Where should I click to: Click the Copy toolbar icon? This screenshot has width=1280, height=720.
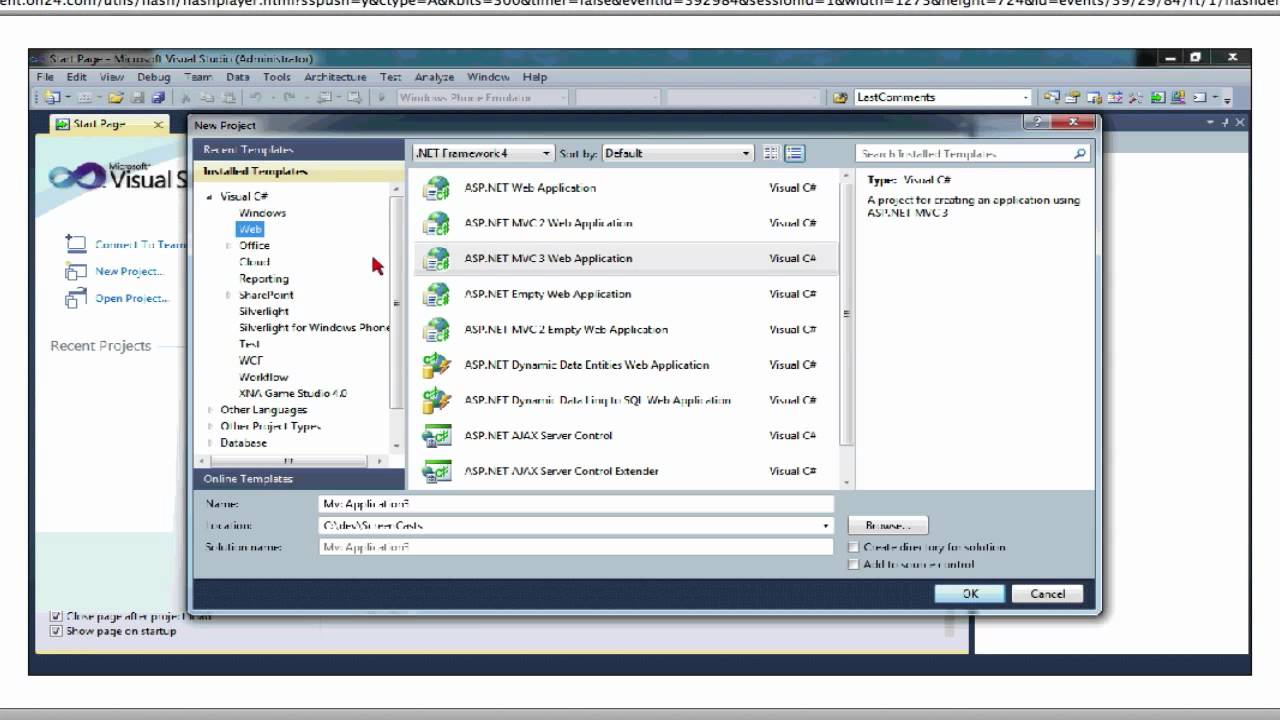[x=207, y=97]
